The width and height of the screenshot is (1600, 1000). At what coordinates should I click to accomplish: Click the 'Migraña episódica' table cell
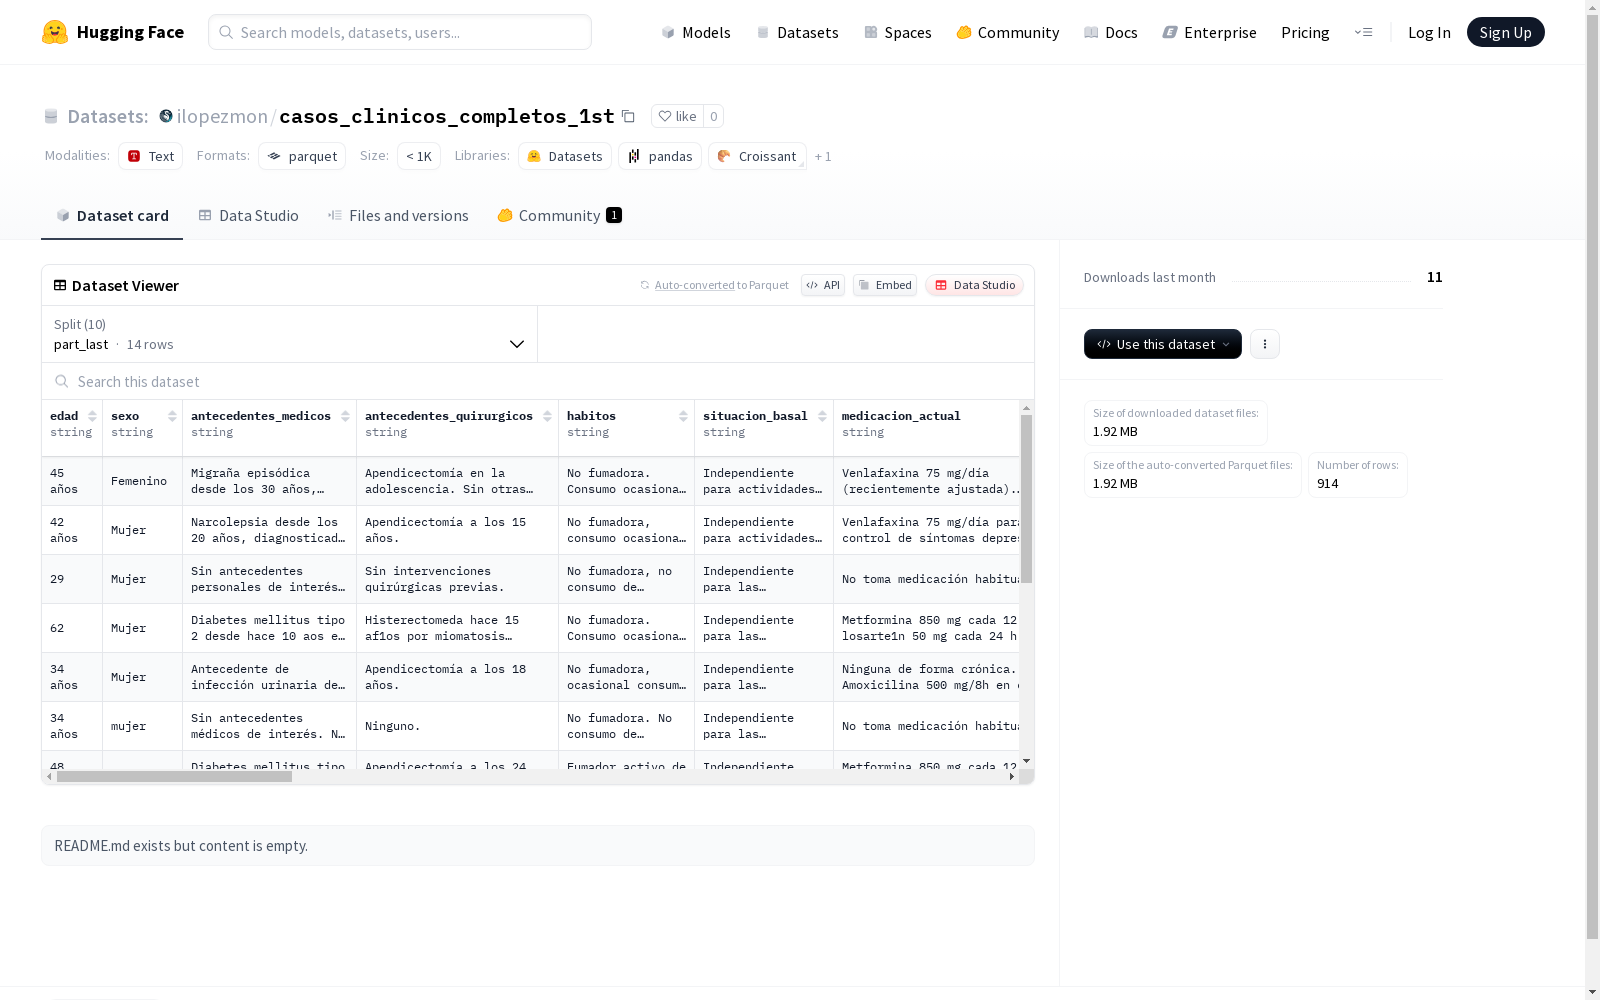(269, 481)
